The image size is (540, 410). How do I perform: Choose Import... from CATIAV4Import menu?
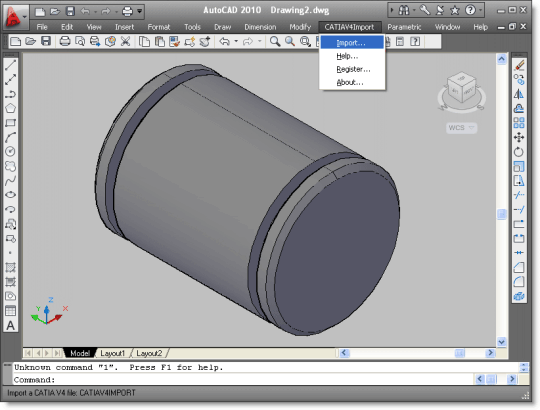352,43
